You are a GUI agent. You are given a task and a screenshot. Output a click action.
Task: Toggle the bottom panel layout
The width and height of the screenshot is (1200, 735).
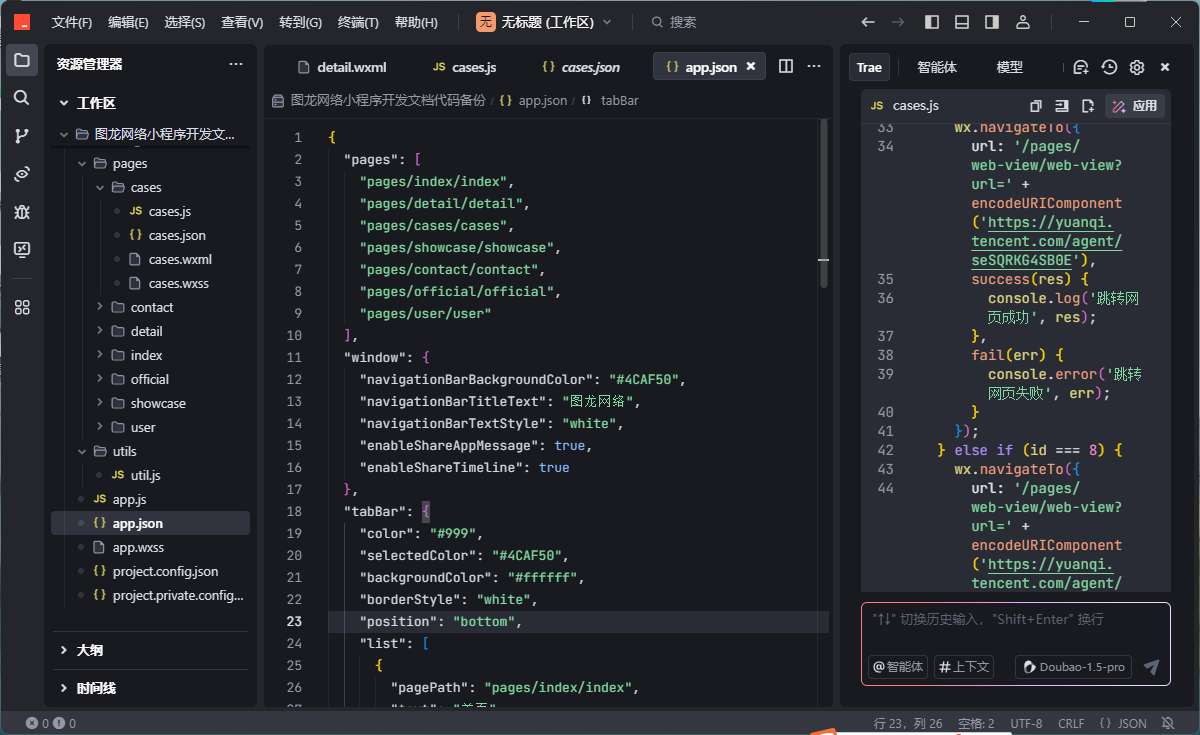click(x=962, y=22)
